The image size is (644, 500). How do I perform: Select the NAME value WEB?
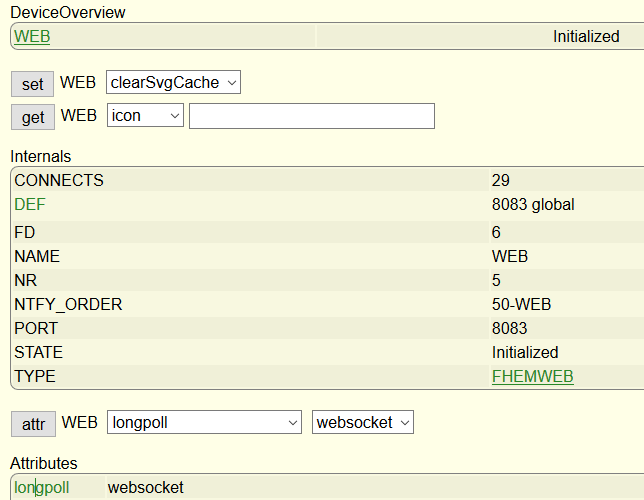click(x=510, y=256)
